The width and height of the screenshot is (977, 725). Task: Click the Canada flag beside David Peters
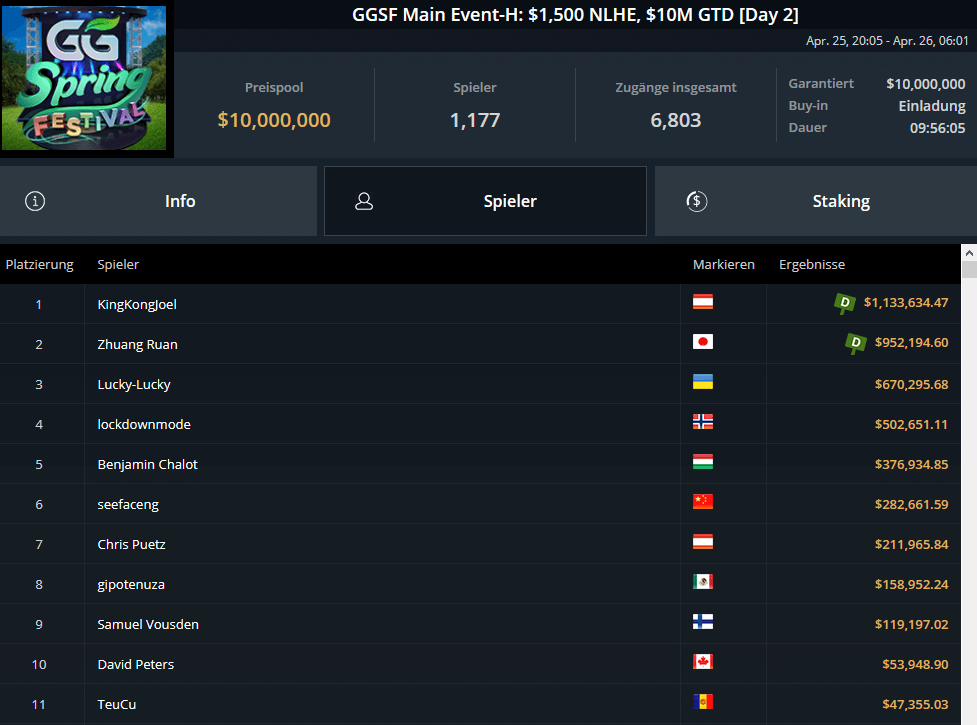(703, 663)
